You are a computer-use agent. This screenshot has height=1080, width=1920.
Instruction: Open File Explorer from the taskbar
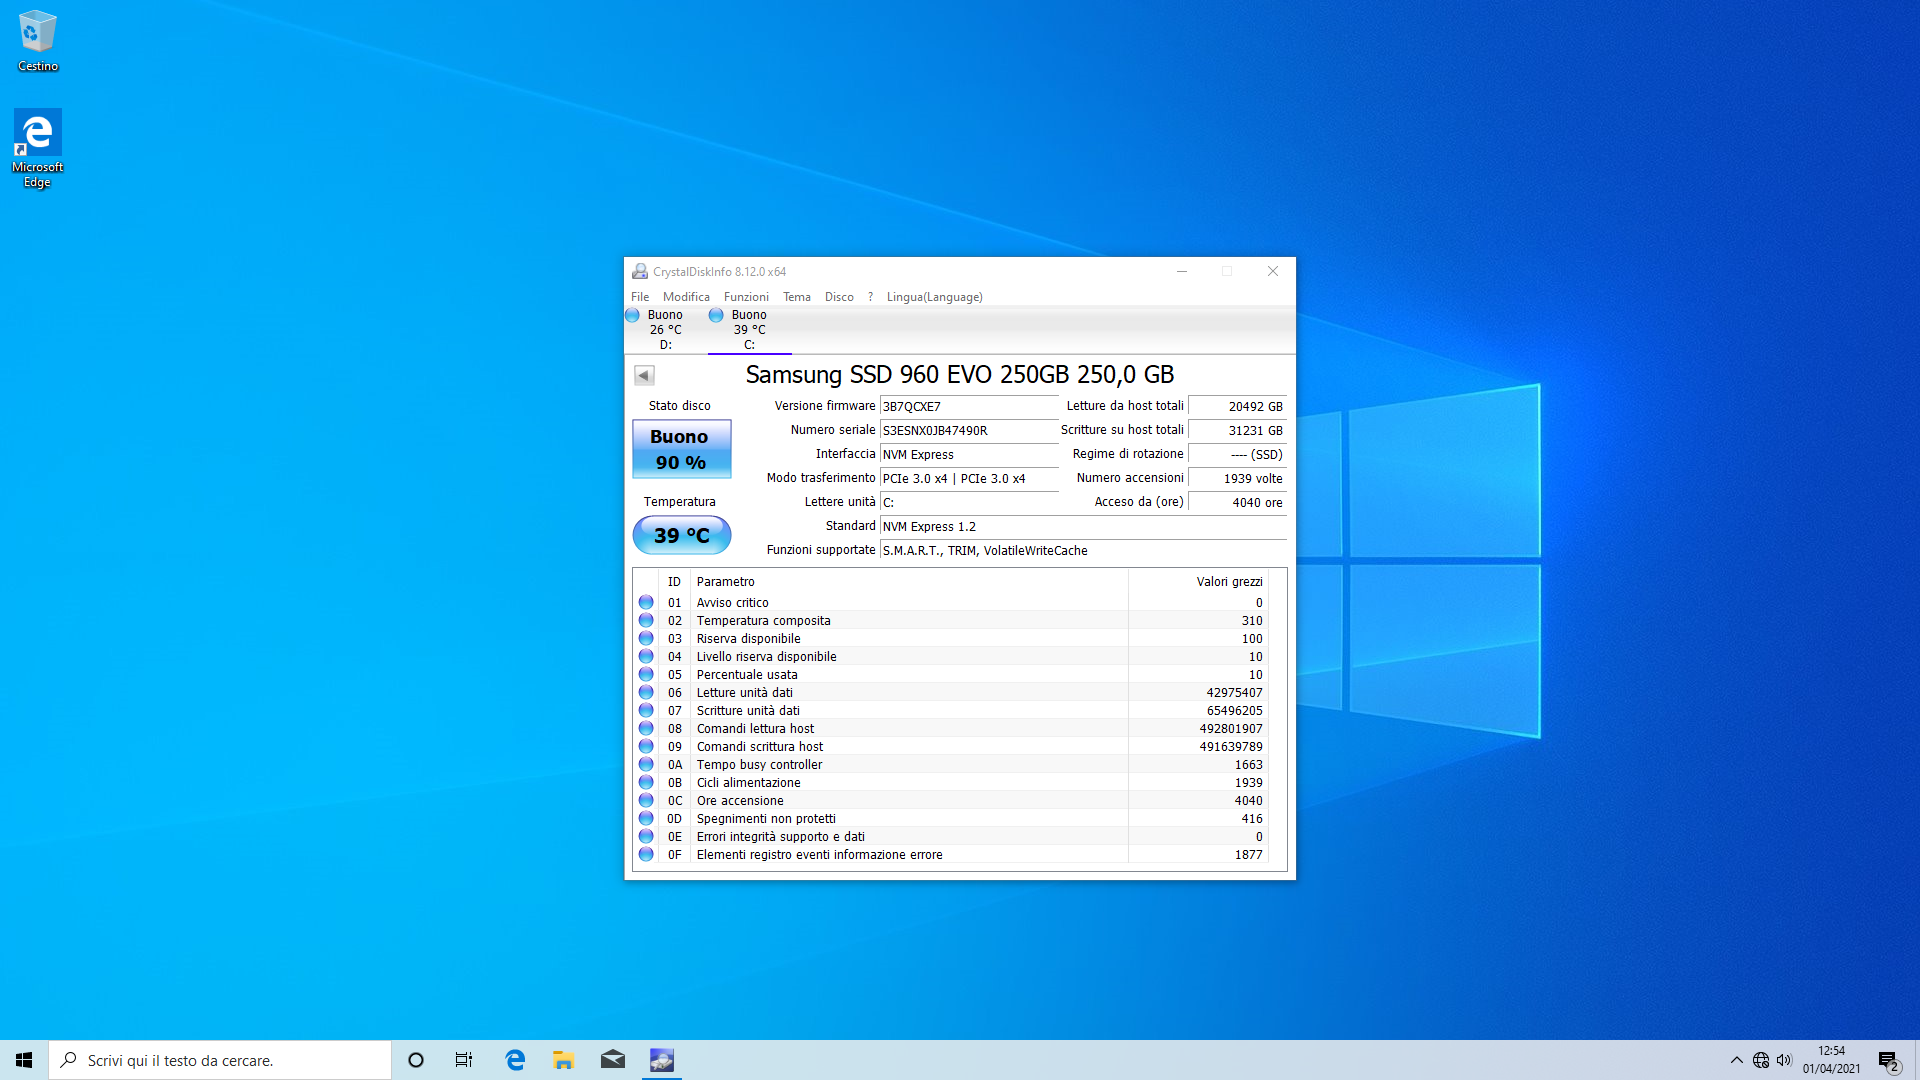pos(564,1060)
